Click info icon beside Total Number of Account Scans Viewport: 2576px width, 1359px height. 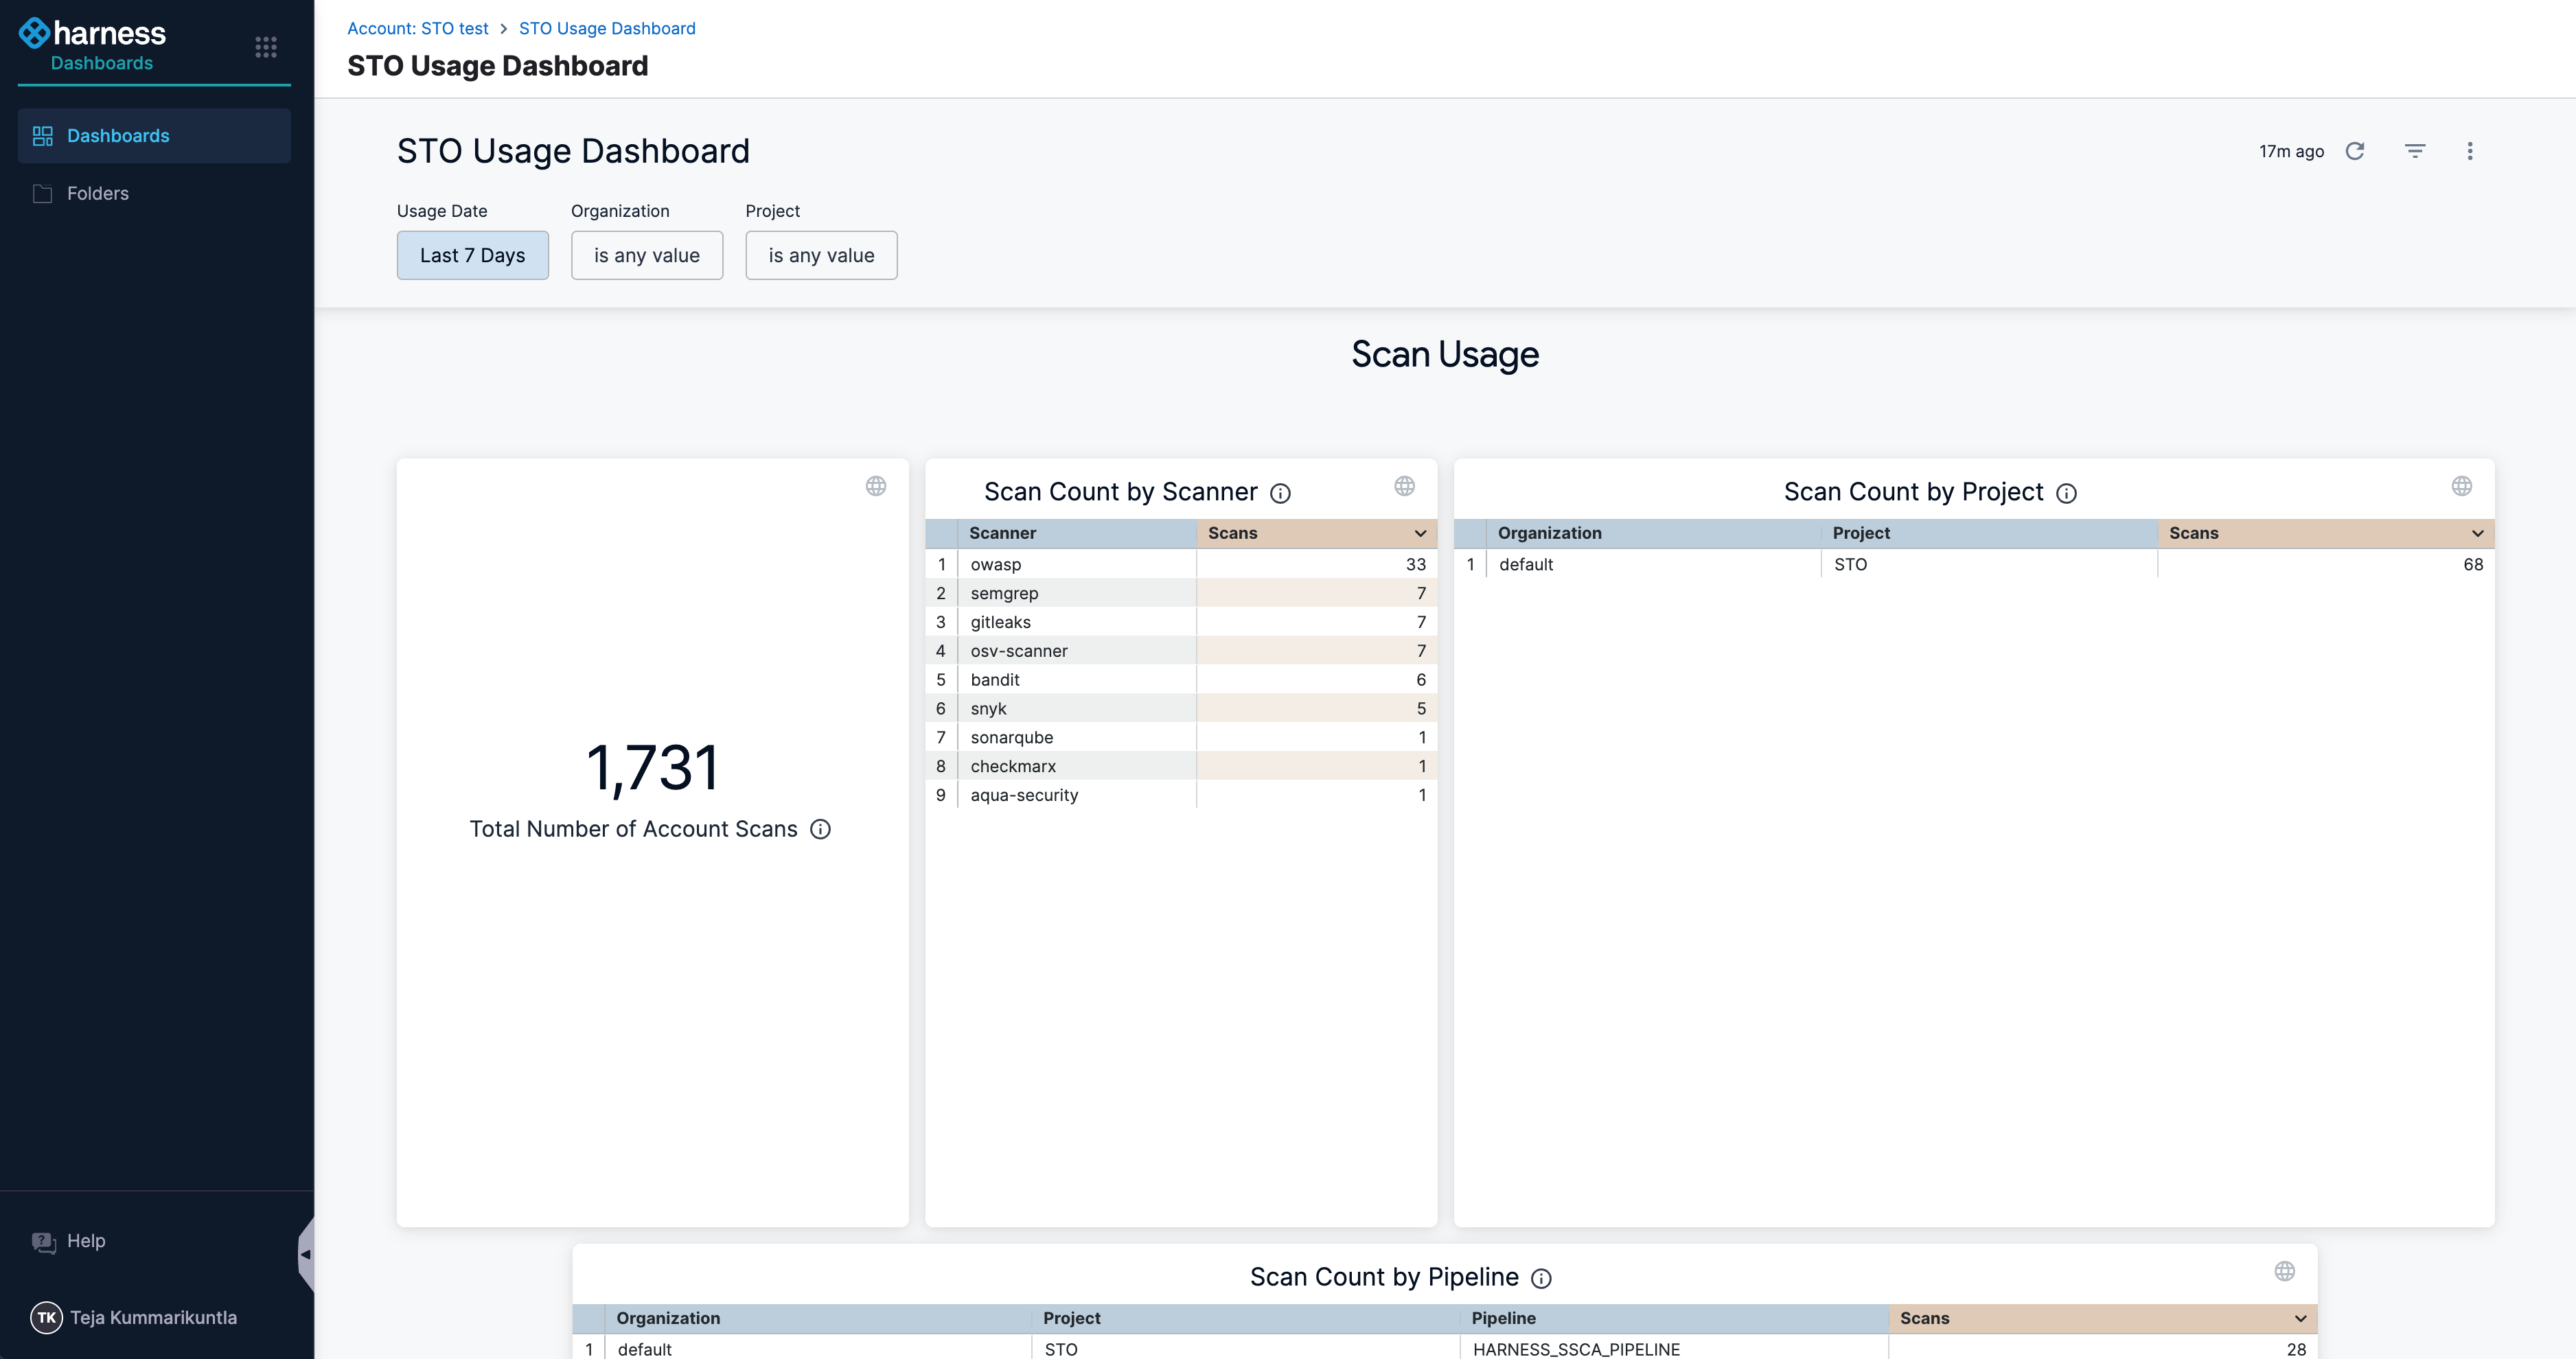[x=820, y=829]
